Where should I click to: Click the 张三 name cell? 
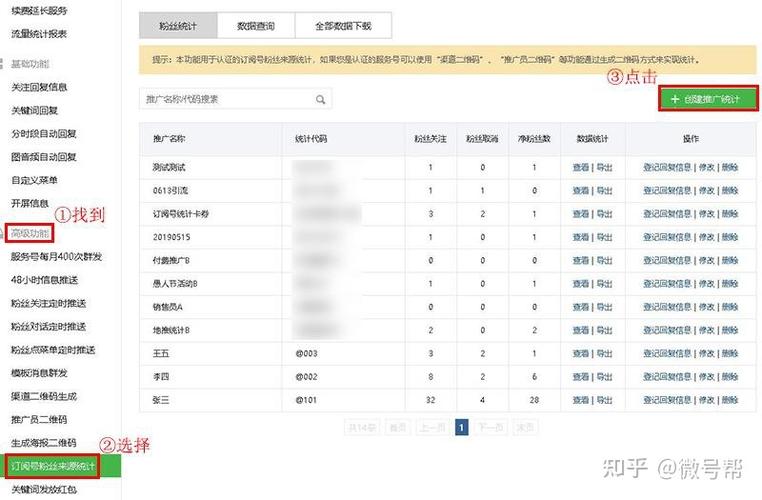pos(161,400)
